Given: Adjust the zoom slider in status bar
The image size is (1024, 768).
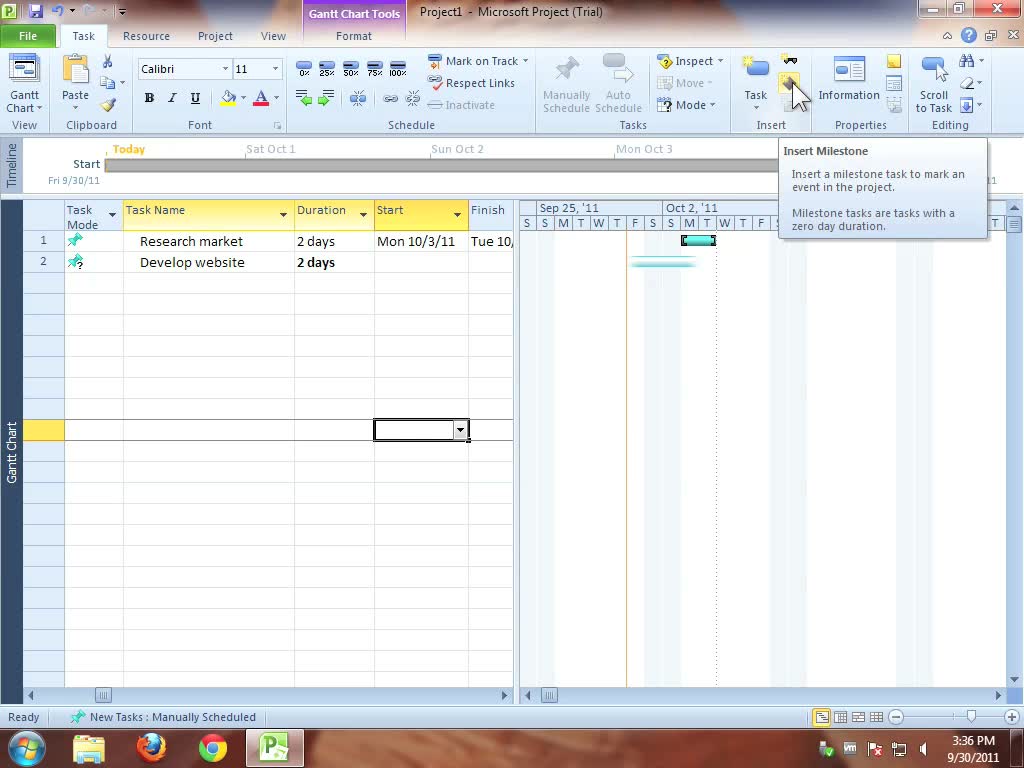Looking at the screenshot, I should coord(971,717).
